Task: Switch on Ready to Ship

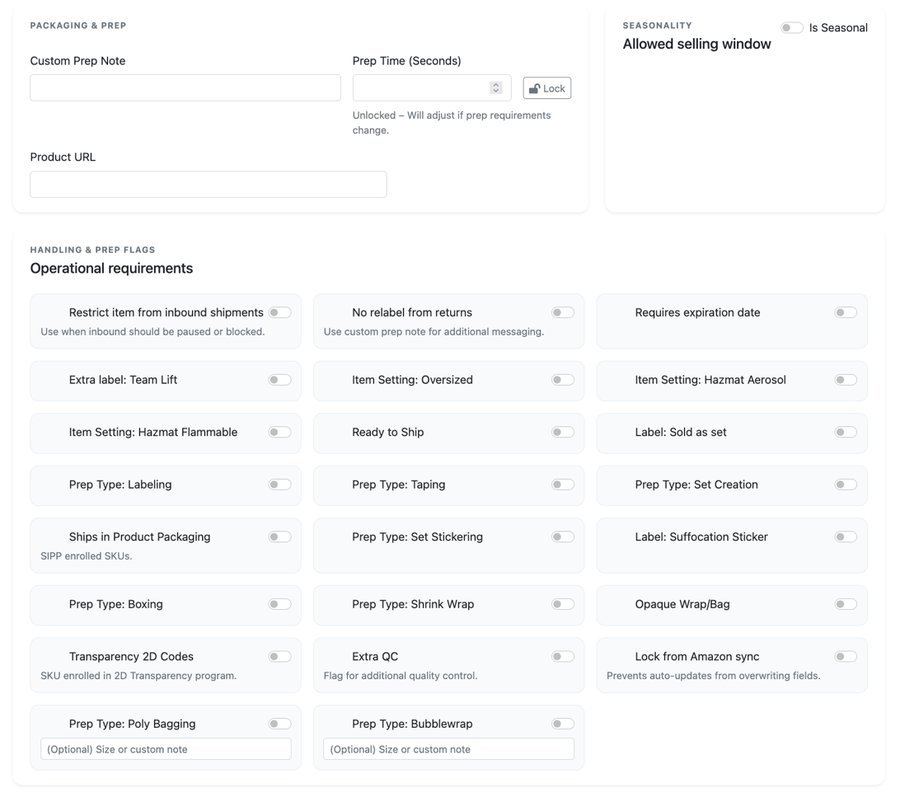Action: (x=563, y=433)
